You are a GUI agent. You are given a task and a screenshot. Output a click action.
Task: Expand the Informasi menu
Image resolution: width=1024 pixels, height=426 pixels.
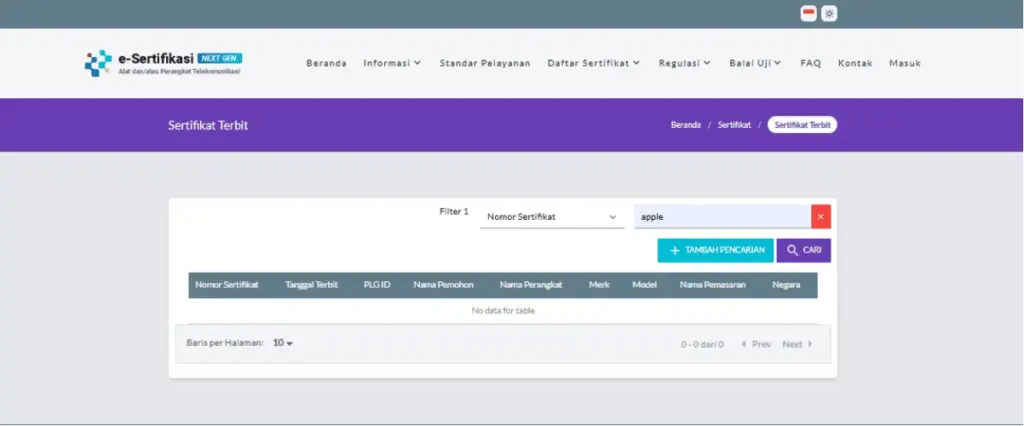tap(392, 63)
